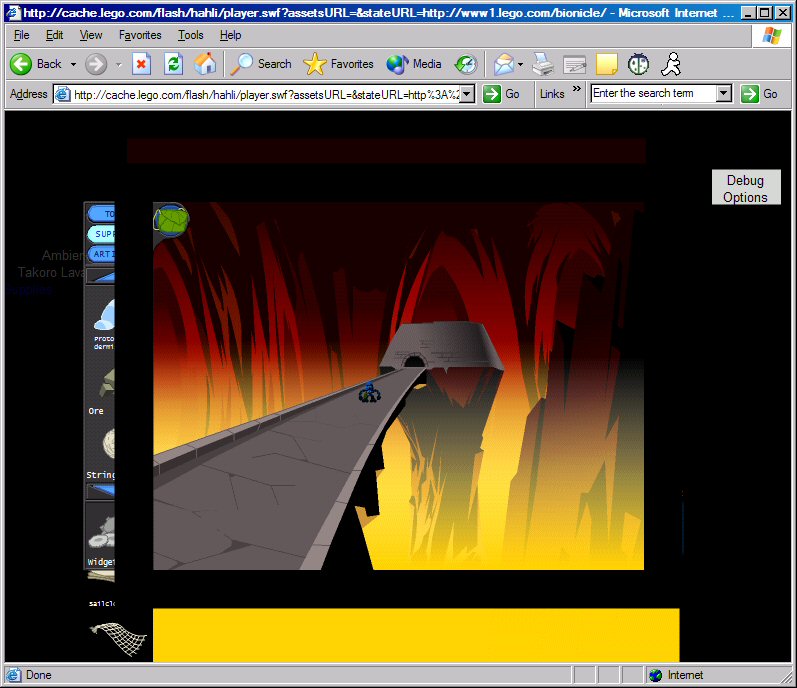
Task: Select the Widgets inventory item
Action: pos(102,540)
